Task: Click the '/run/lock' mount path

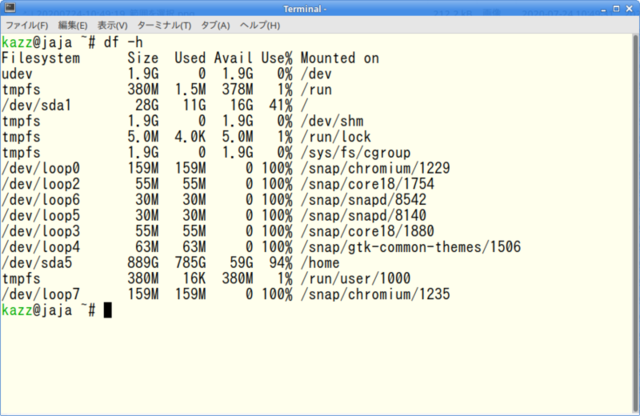Action: (336, 137)
